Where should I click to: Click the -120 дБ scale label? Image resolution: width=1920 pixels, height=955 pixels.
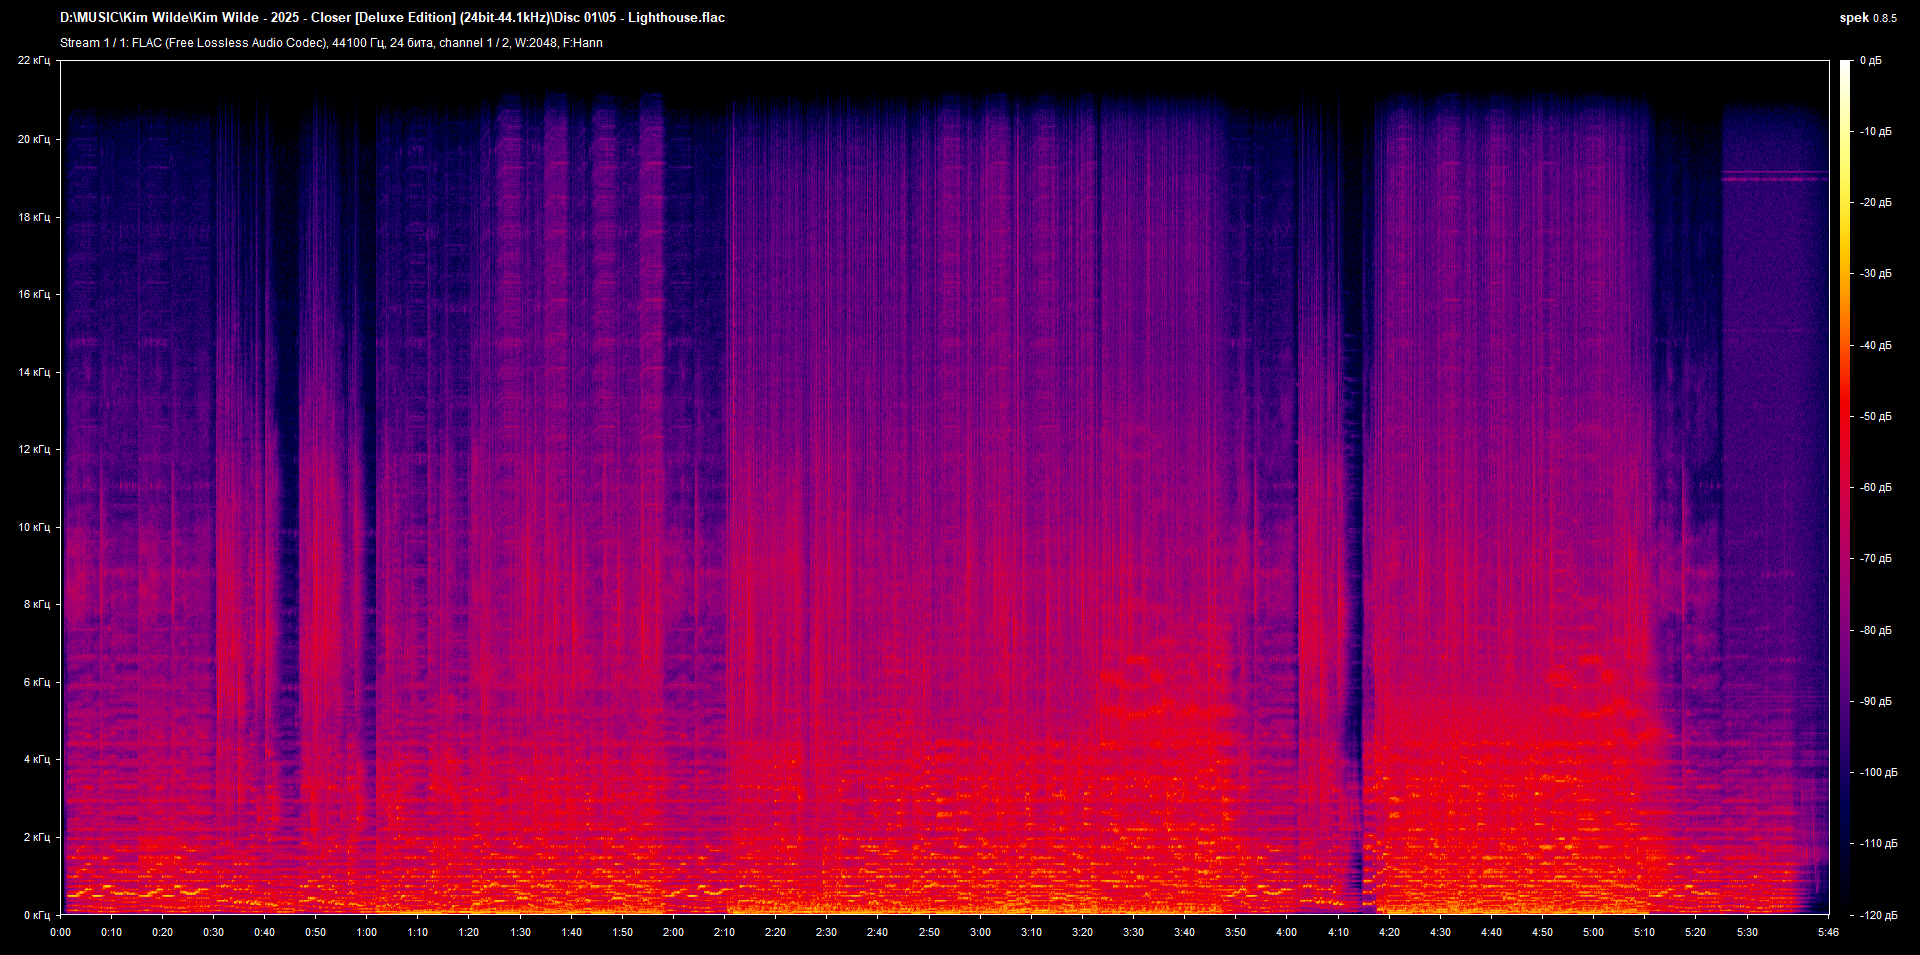pos(1876,915)
